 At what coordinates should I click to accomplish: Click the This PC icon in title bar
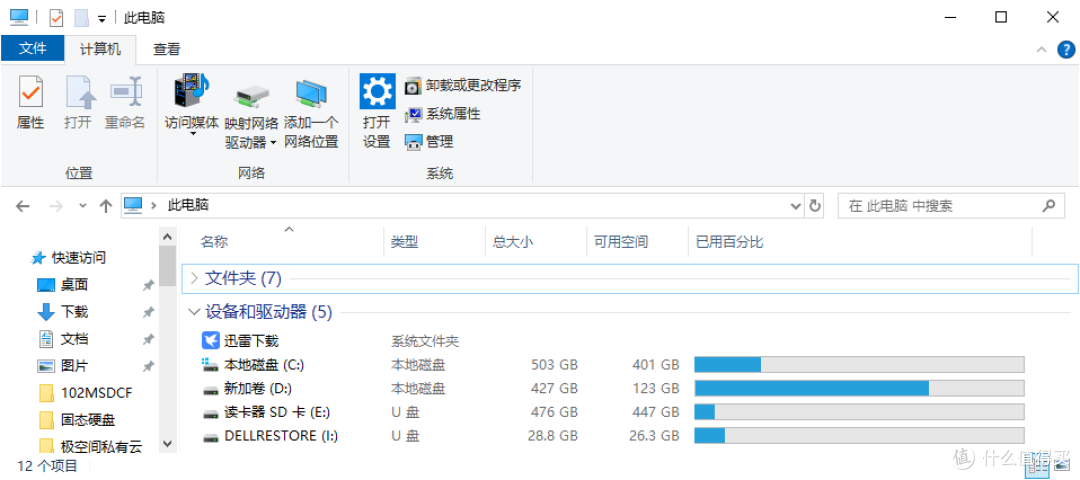[x=19, y=17]
